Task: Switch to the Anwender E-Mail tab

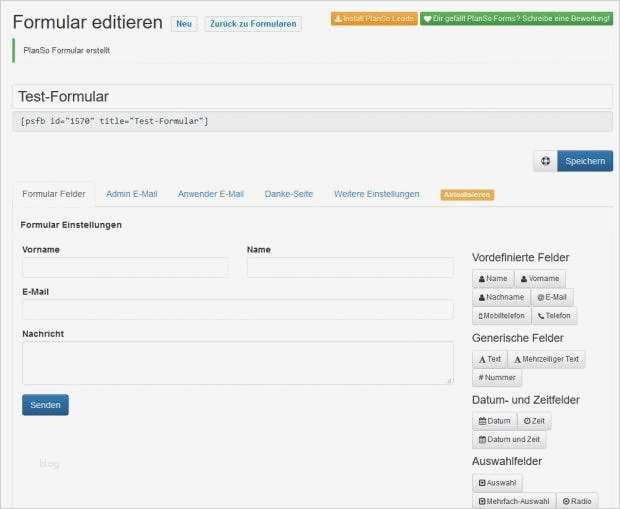Action: tap(211, 194)
